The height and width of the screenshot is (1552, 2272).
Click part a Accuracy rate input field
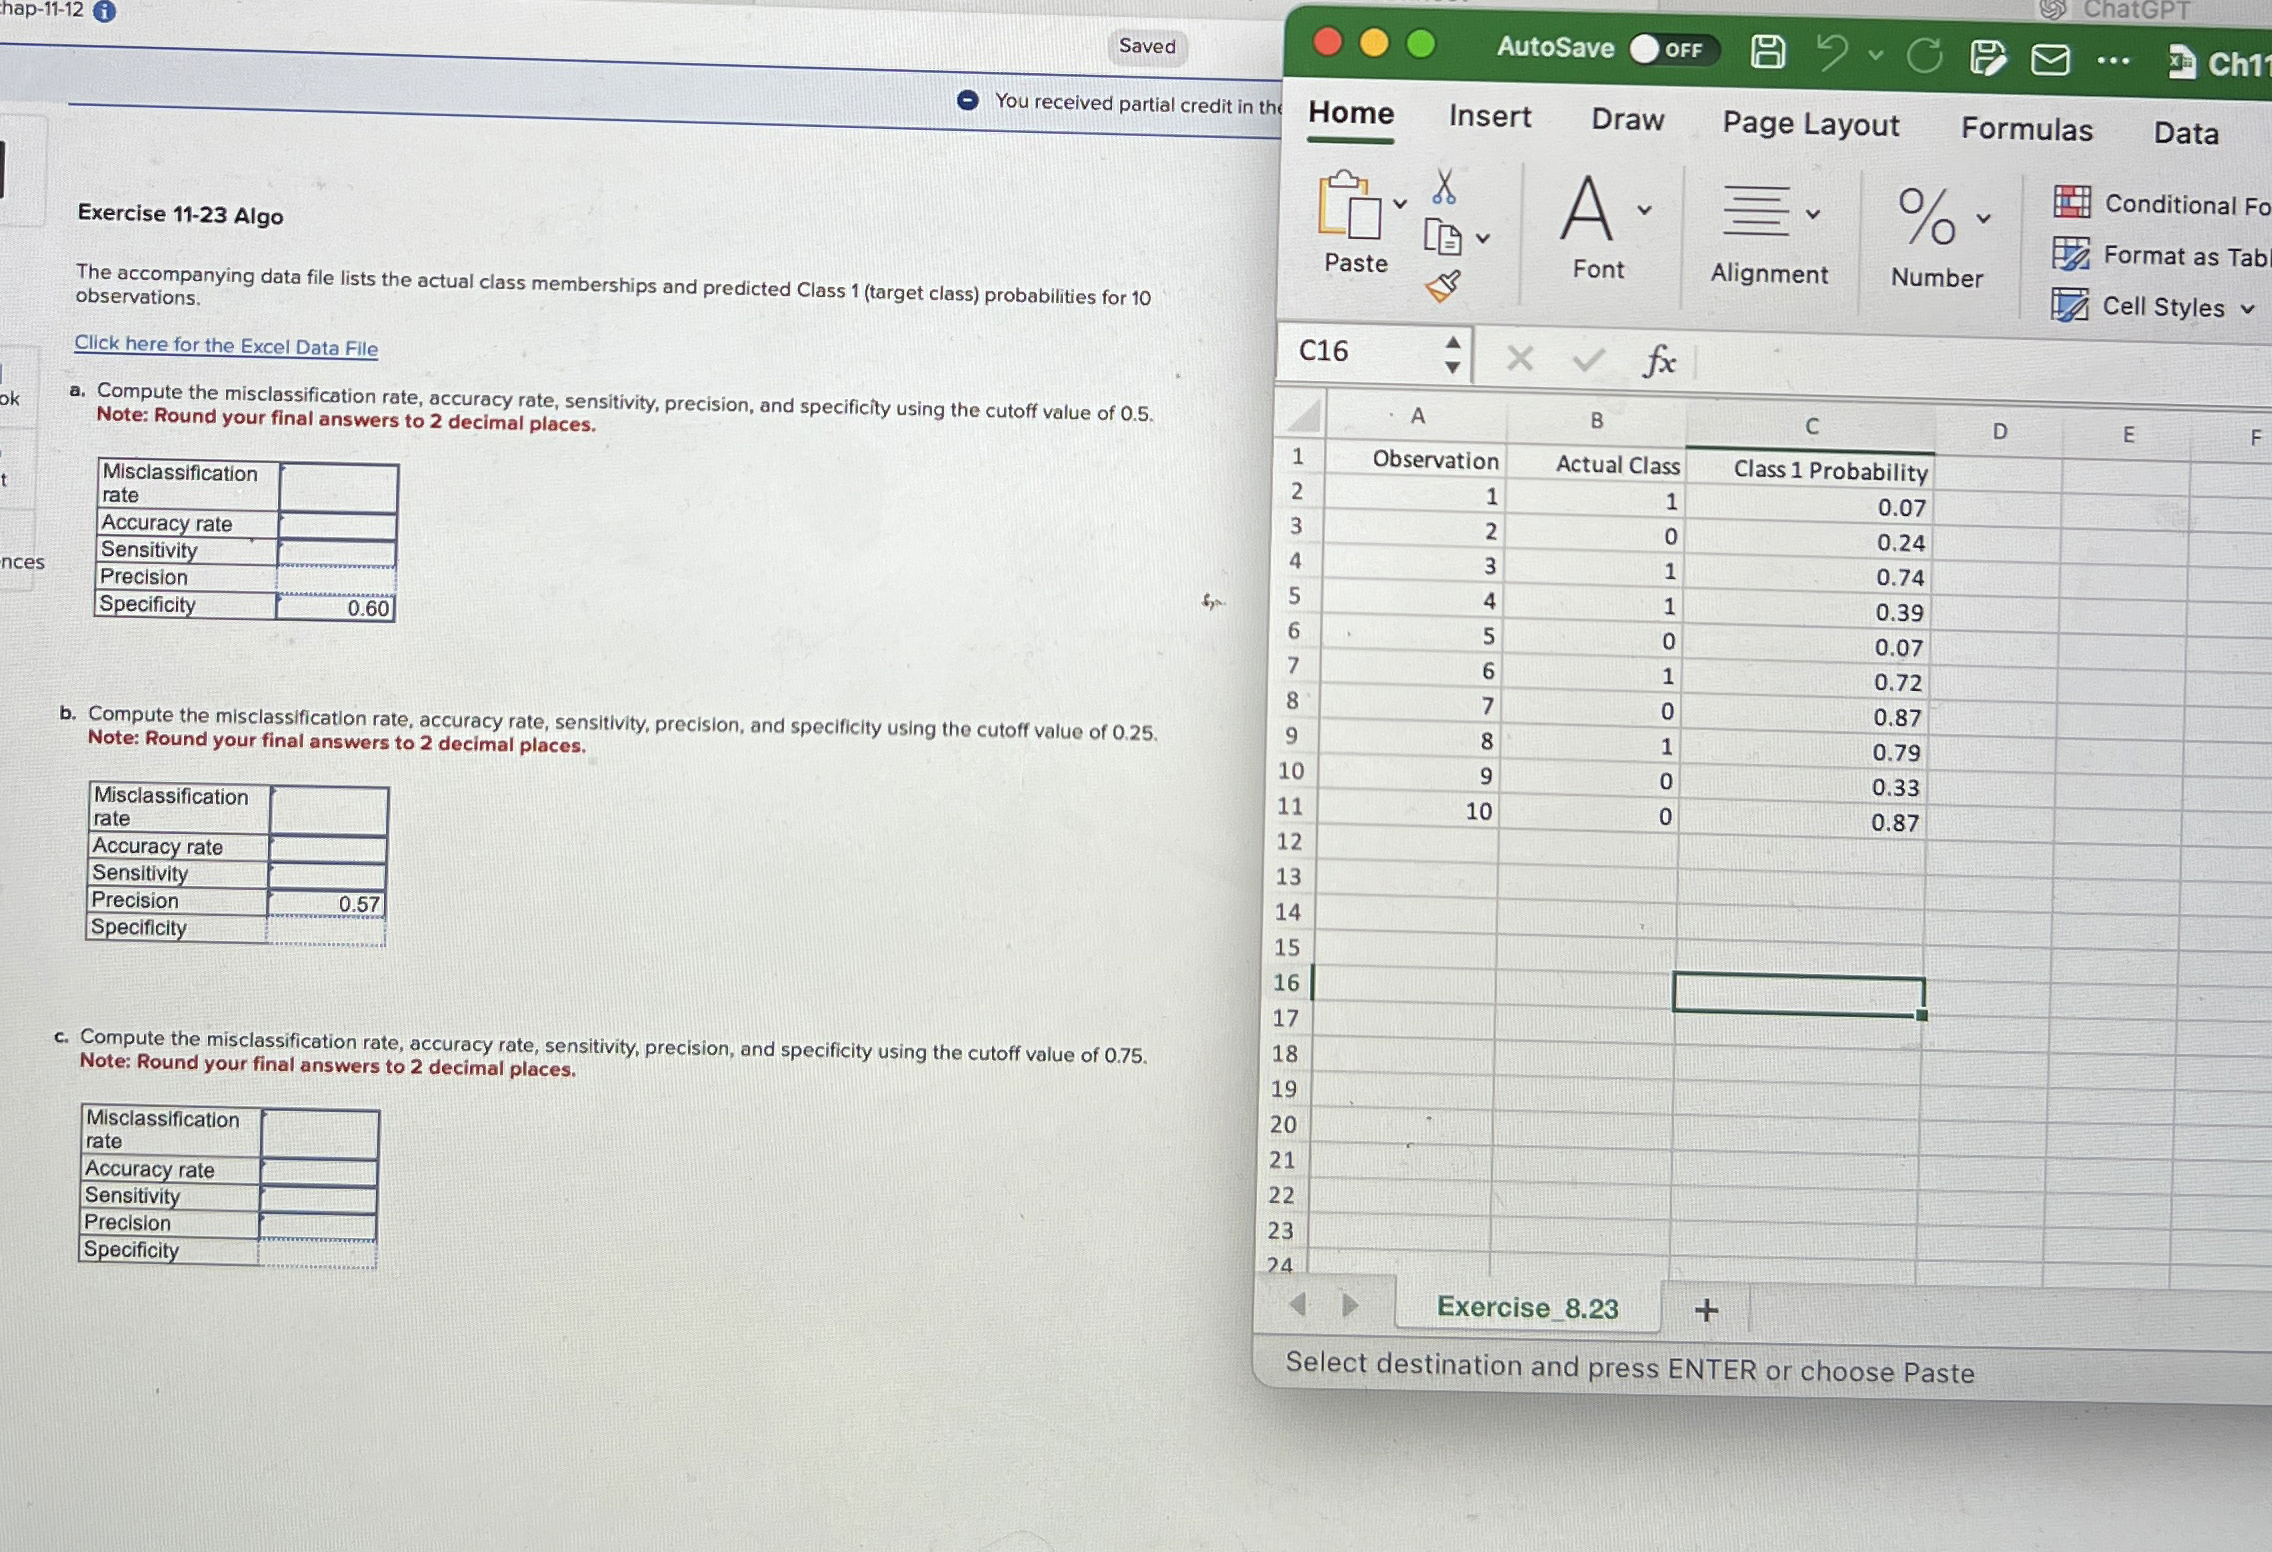point(337,527)
